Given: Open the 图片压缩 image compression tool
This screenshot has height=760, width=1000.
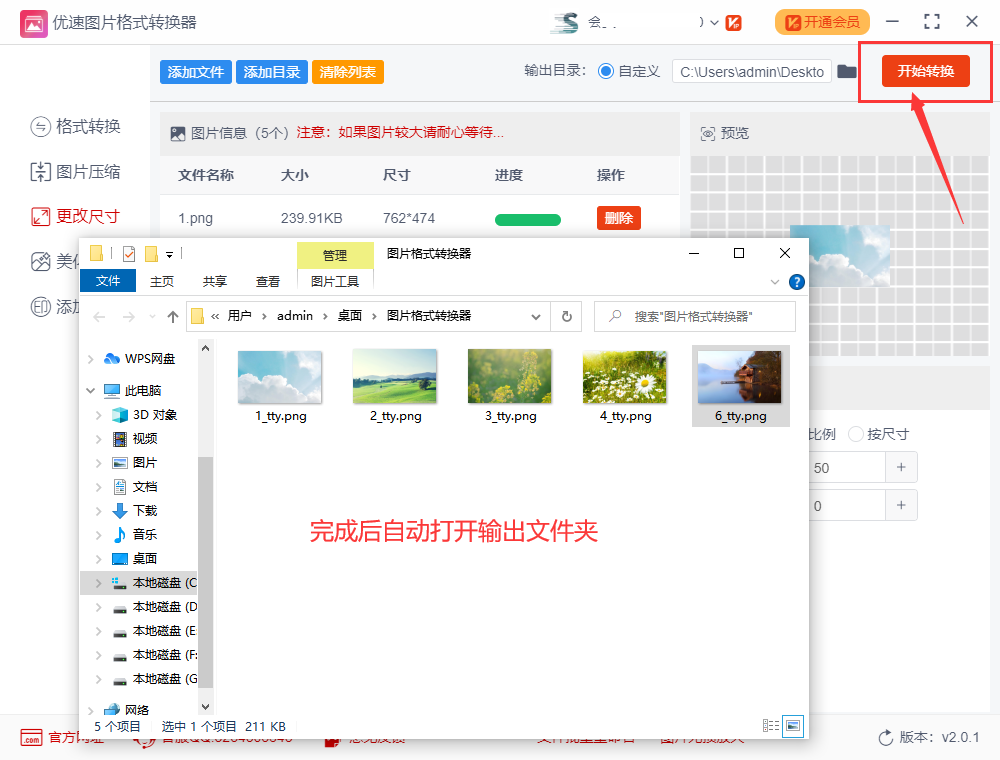Looking at the screenshot, I should pyautogui.click(x=55, y=172).
